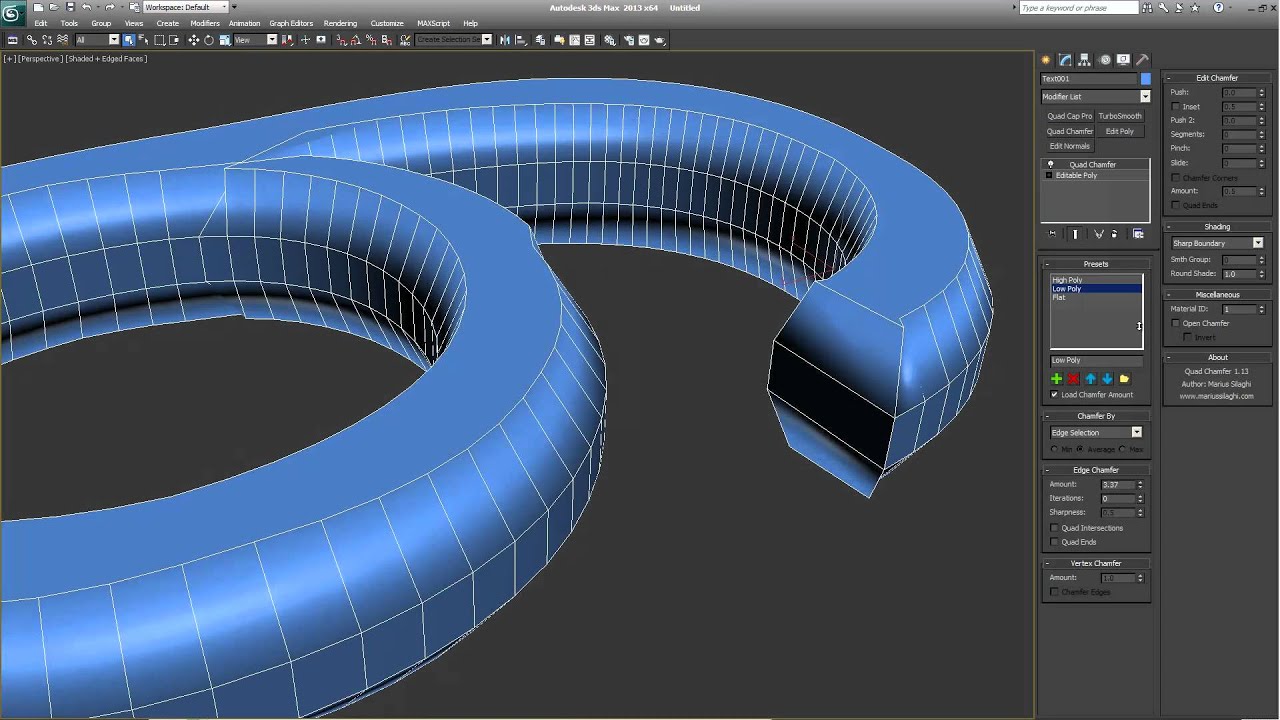Click the Align tool icon
1280x720 pixels.
[x=521, y=40]
